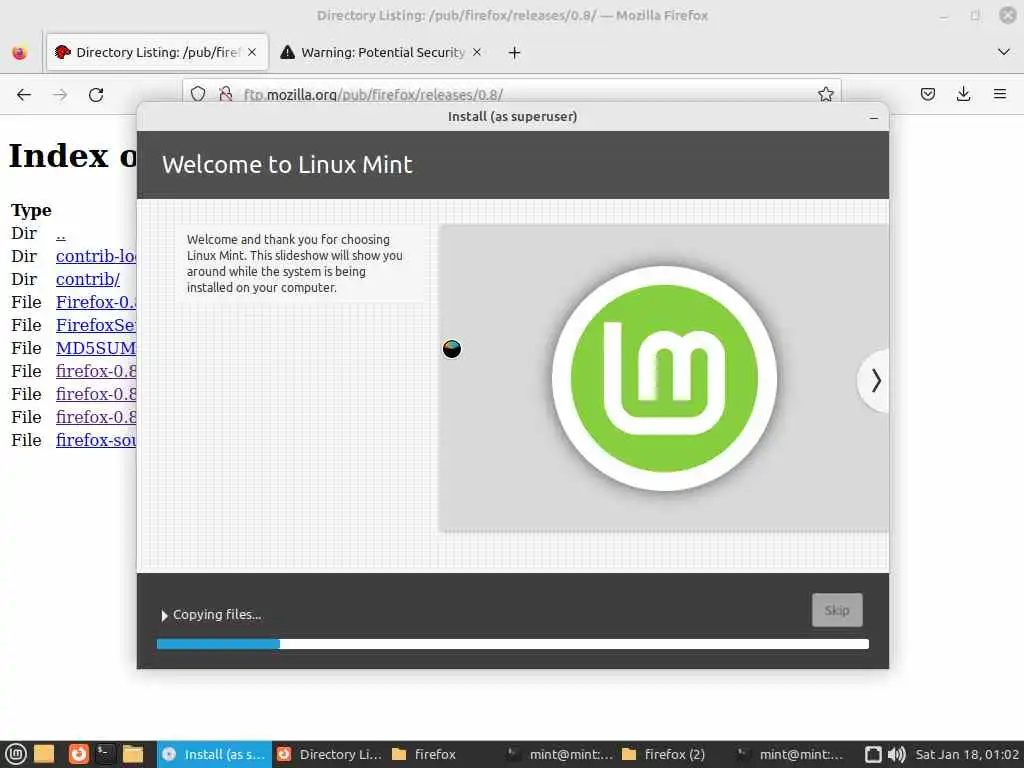This screenshot has height=768, width=1024.
Task: Close the Warning Potential Security tab
Action: click(x=477, y=52)
